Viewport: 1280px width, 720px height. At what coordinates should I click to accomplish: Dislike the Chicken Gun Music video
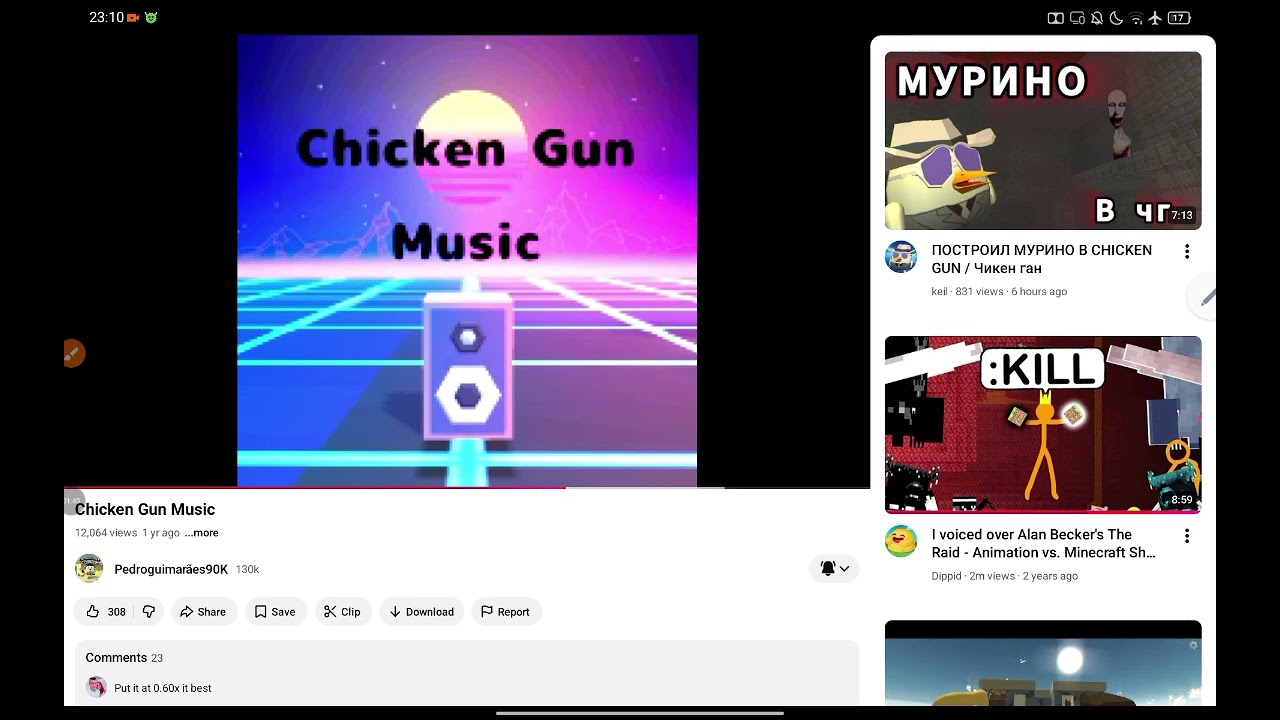149,612
